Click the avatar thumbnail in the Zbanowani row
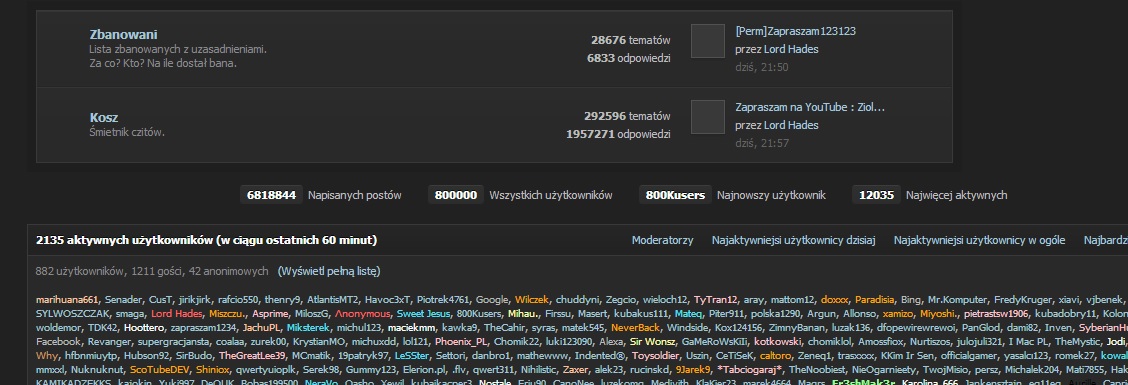This screenshot has height=385, width=1128. 707,40
